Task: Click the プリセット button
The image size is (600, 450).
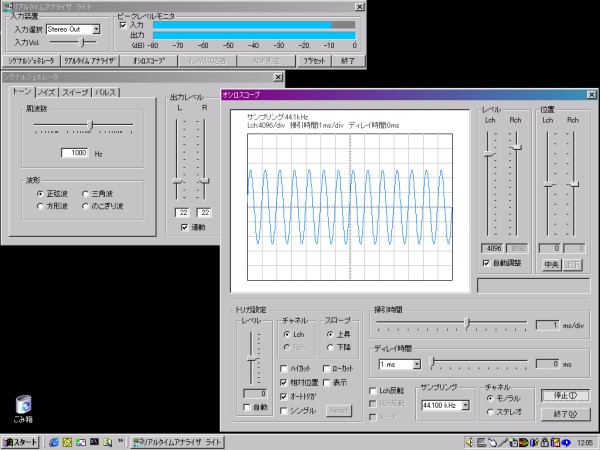Action: 314,61
